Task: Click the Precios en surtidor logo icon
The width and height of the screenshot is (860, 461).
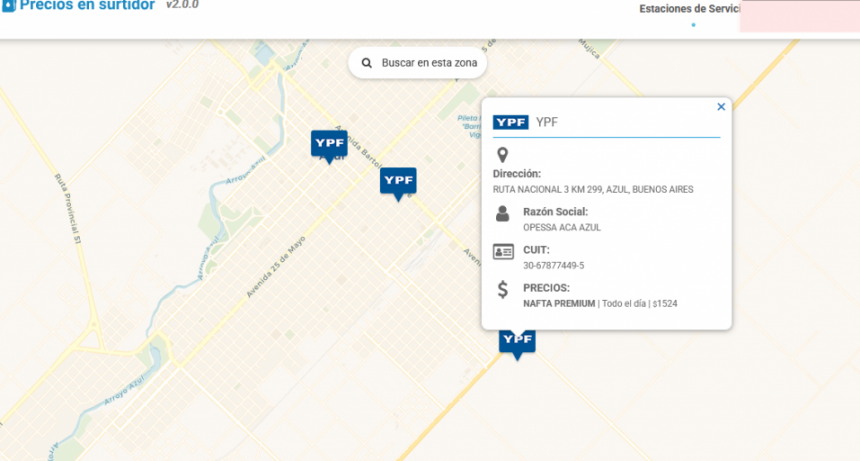Action: pos(7,5)
